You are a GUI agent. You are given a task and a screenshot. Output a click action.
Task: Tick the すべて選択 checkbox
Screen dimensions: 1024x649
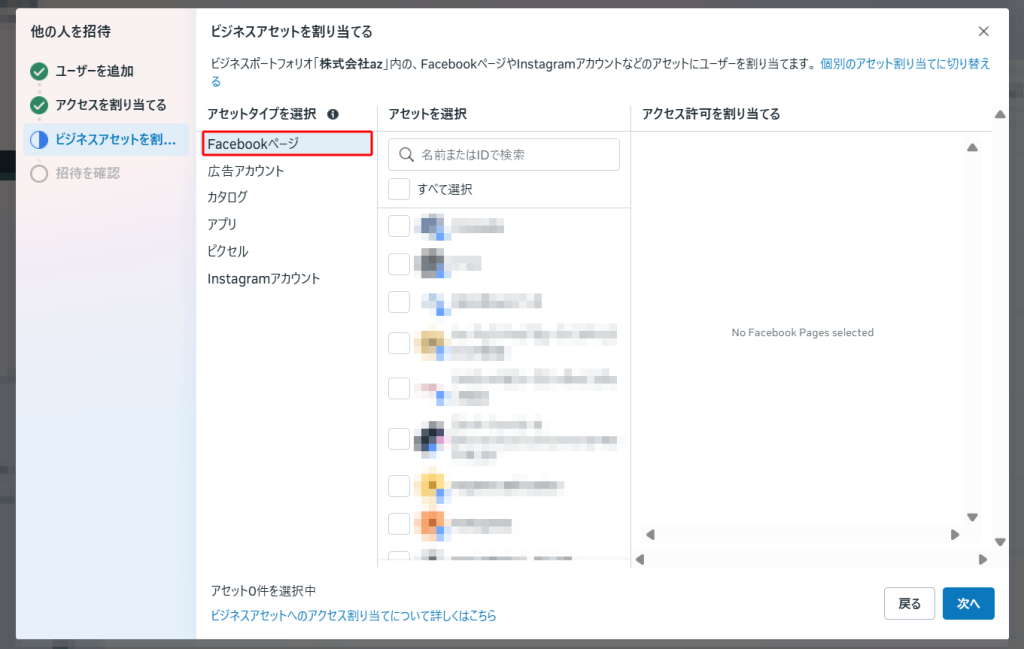point(399,189)
